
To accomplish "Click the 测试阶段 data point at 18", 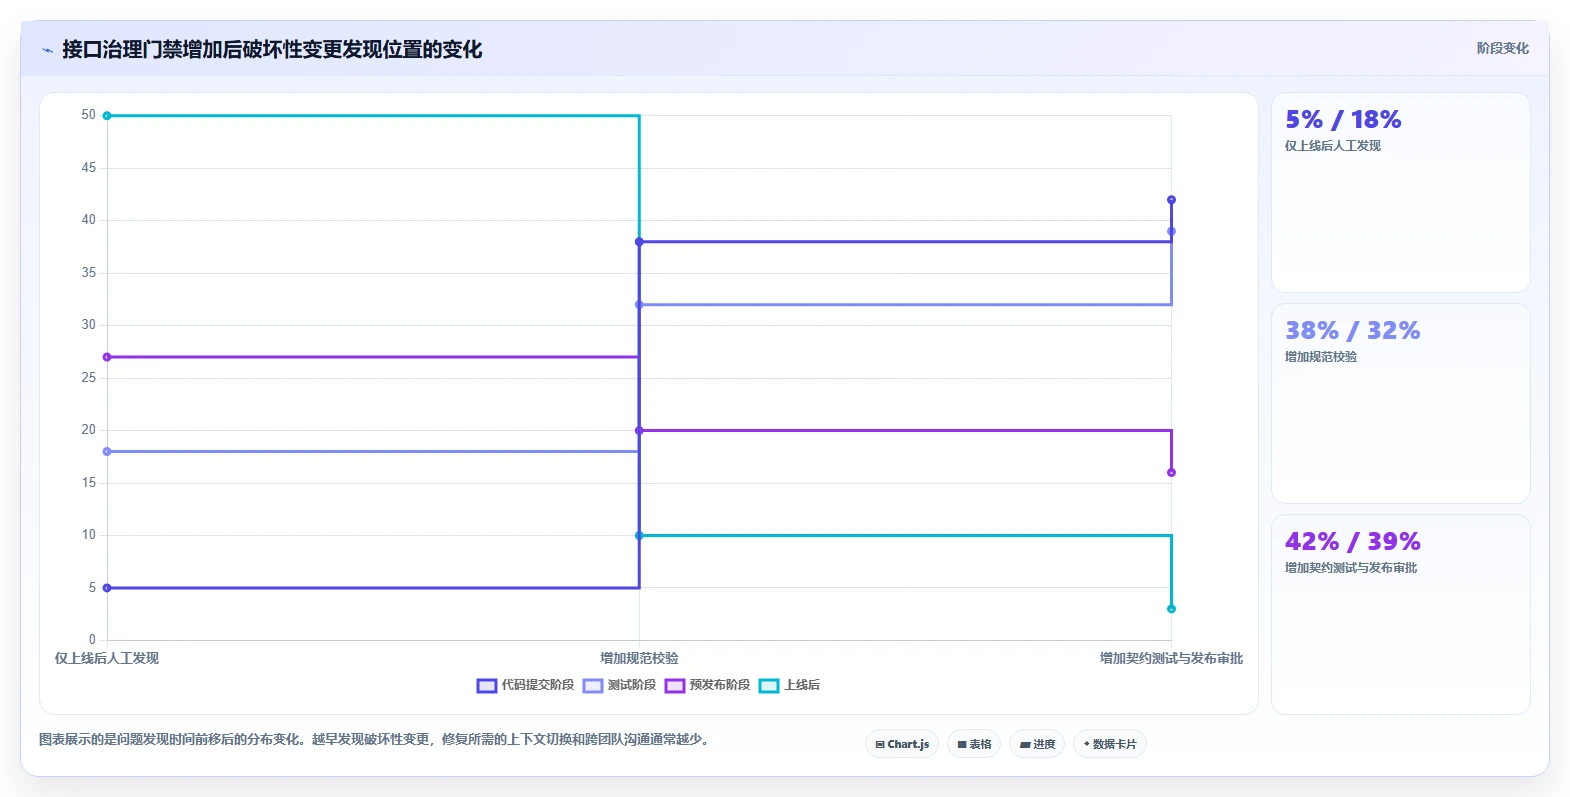I will [107, 452].
